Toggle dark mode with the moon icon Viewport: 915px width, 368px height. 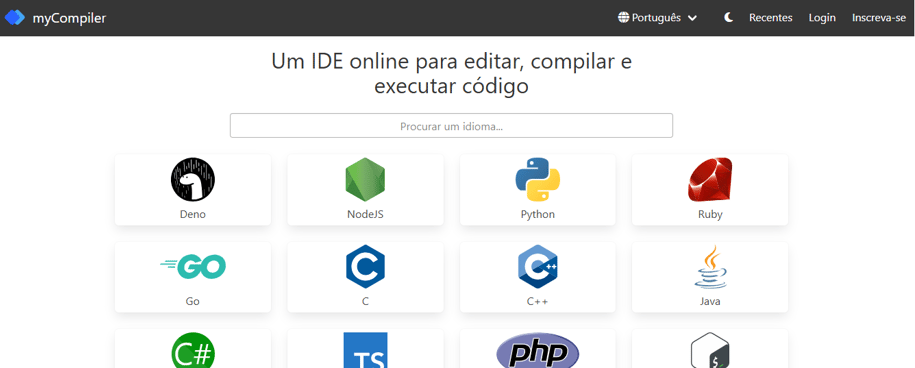tap(728, 17)
